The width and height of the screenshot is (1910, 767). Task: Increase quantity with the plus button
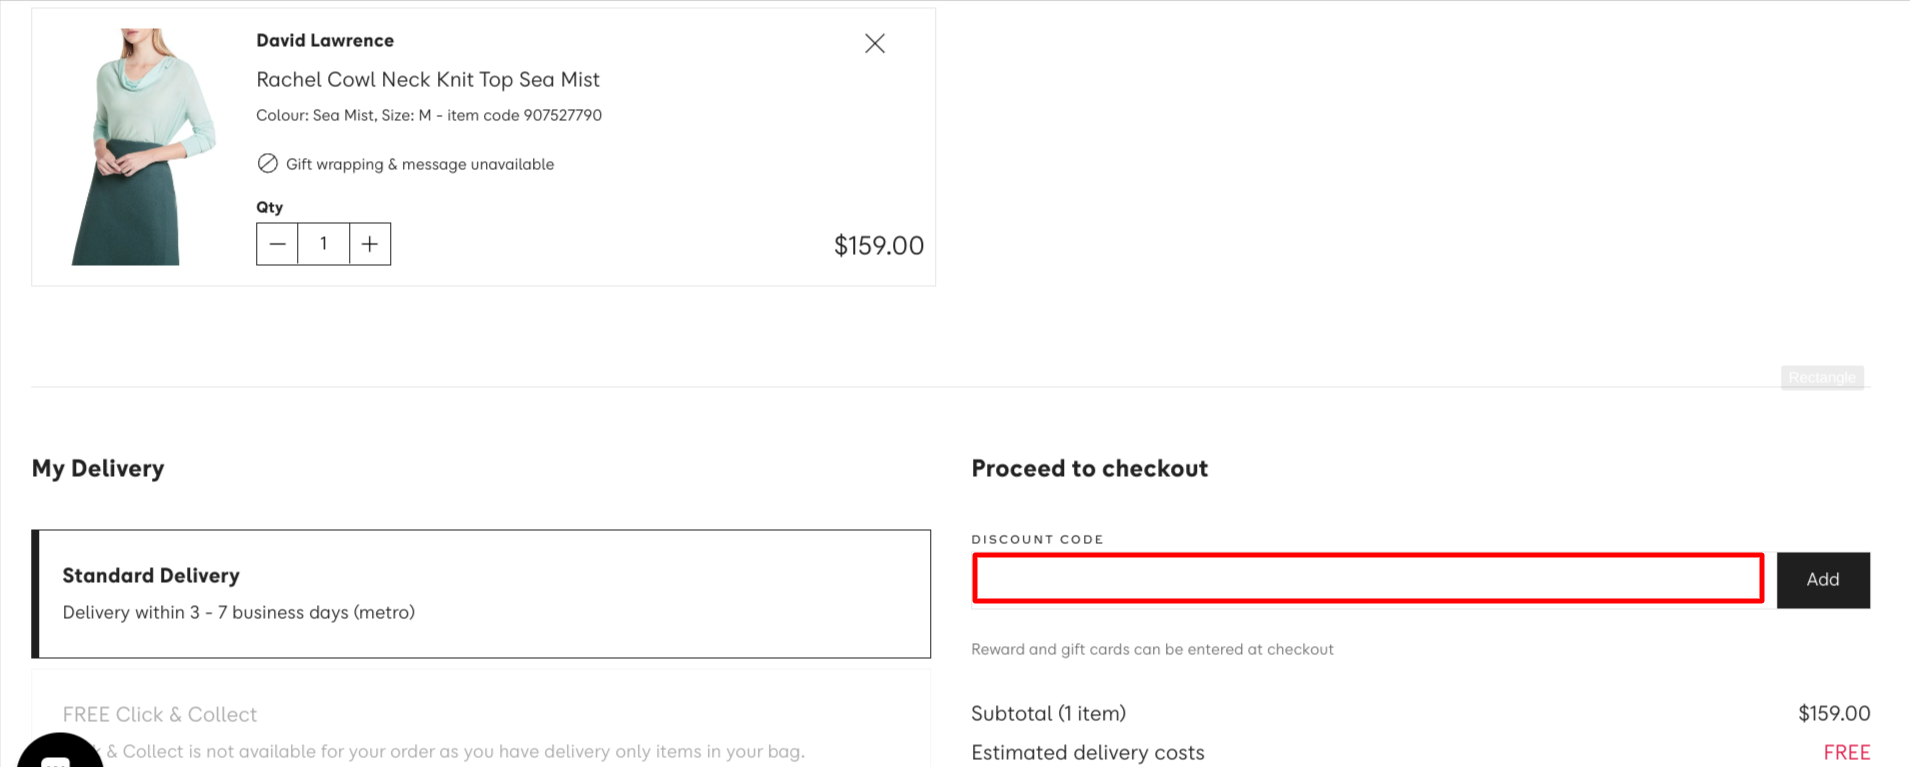tap(370, 244)
